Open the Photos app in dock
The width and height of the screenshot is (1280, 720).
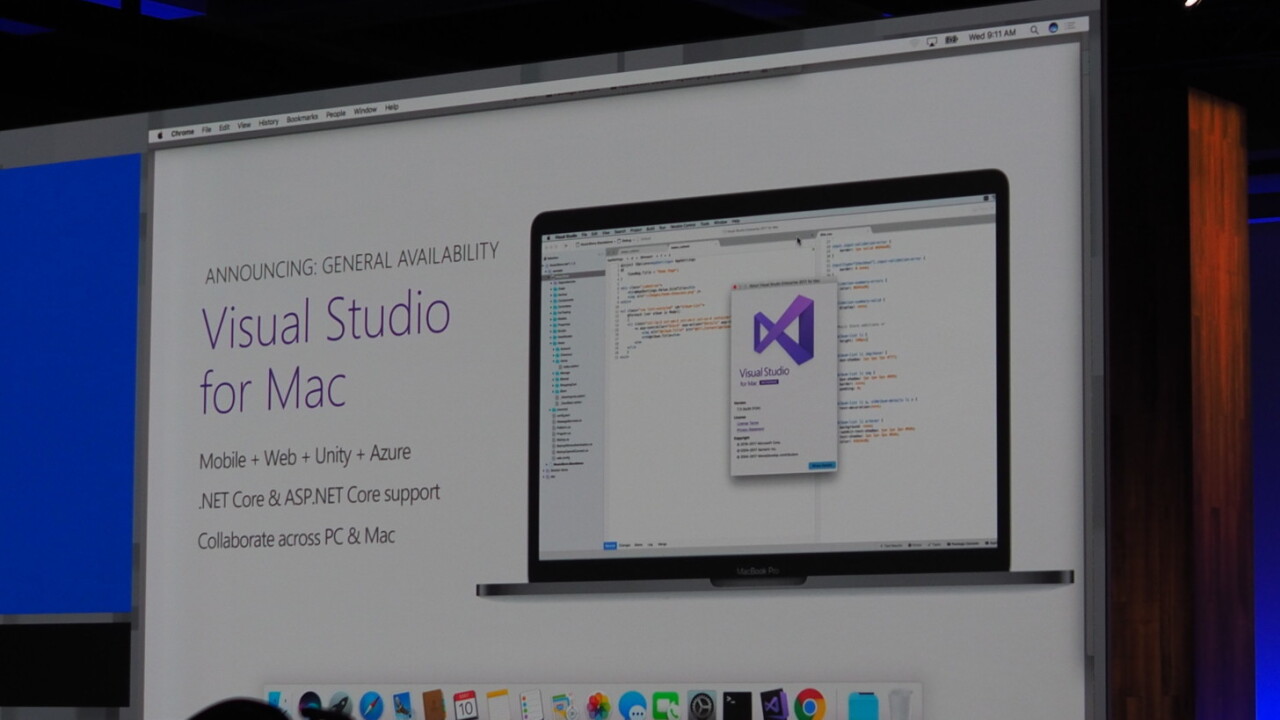click(598, 705)
